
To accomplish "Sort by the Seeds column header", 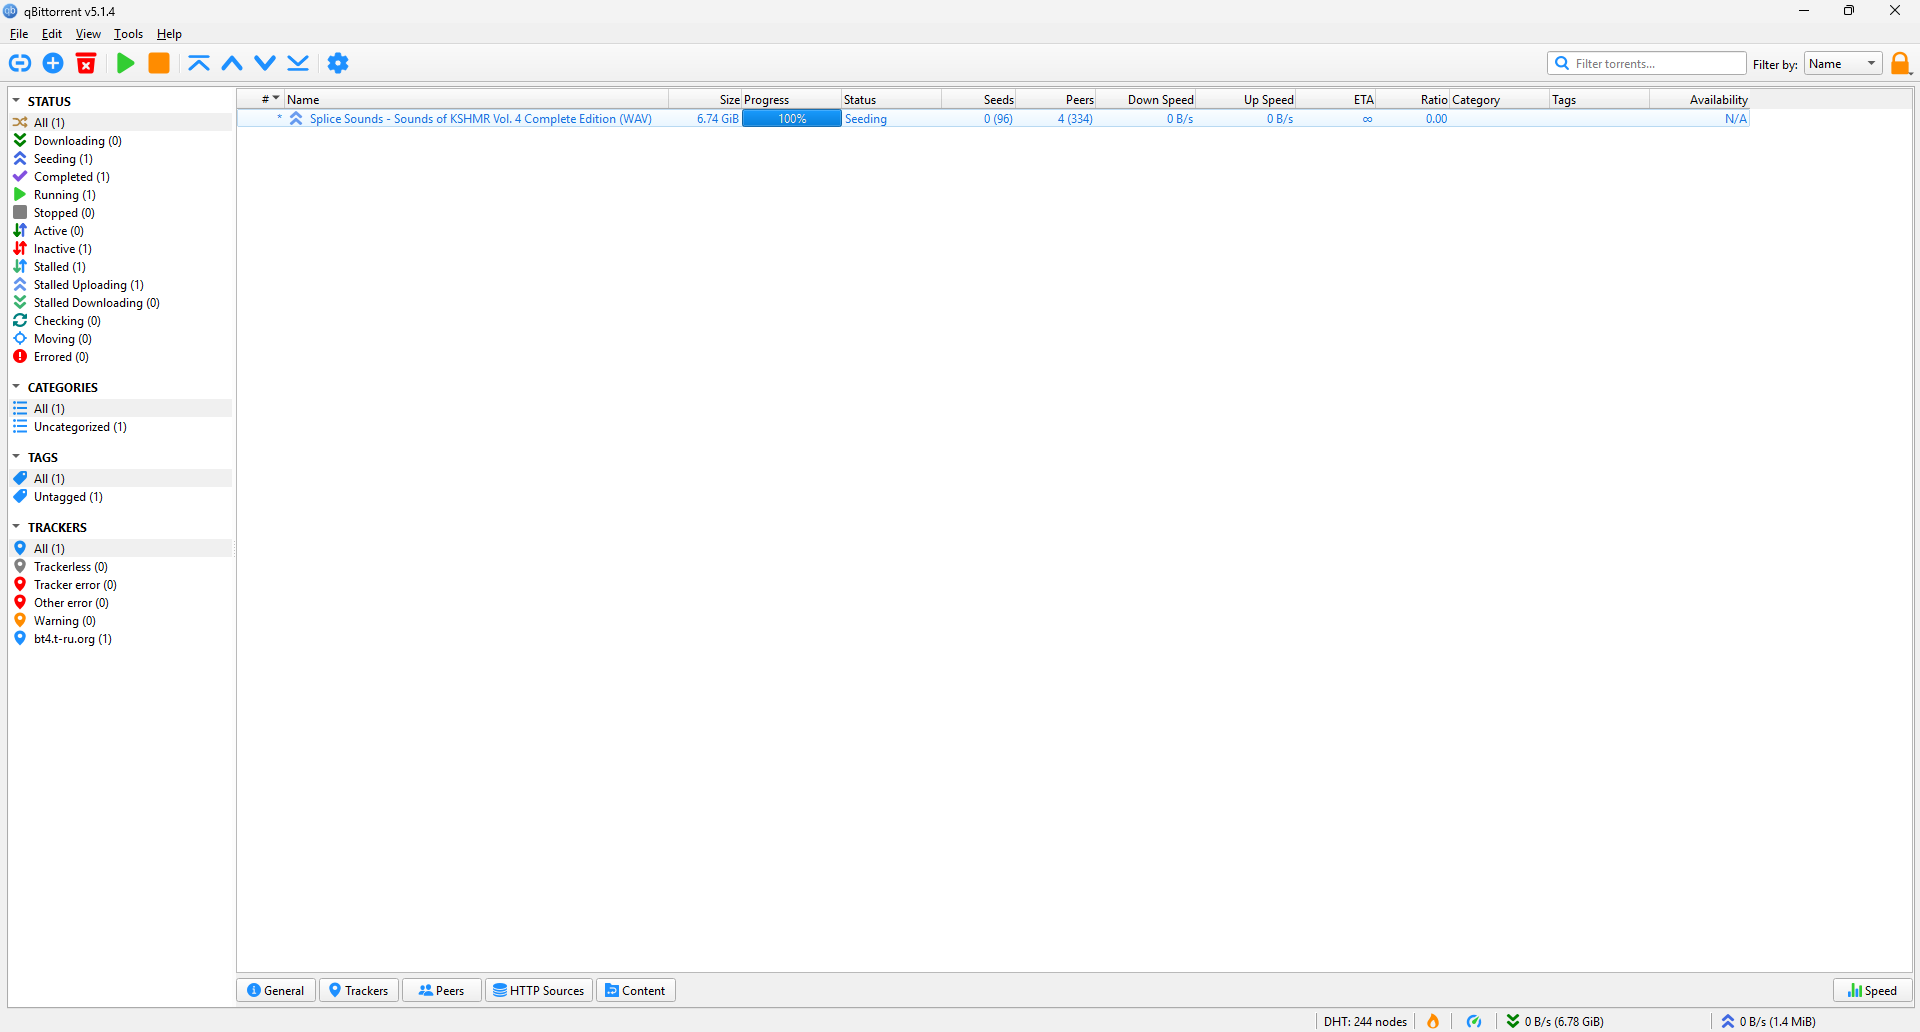I will (979, 99).
